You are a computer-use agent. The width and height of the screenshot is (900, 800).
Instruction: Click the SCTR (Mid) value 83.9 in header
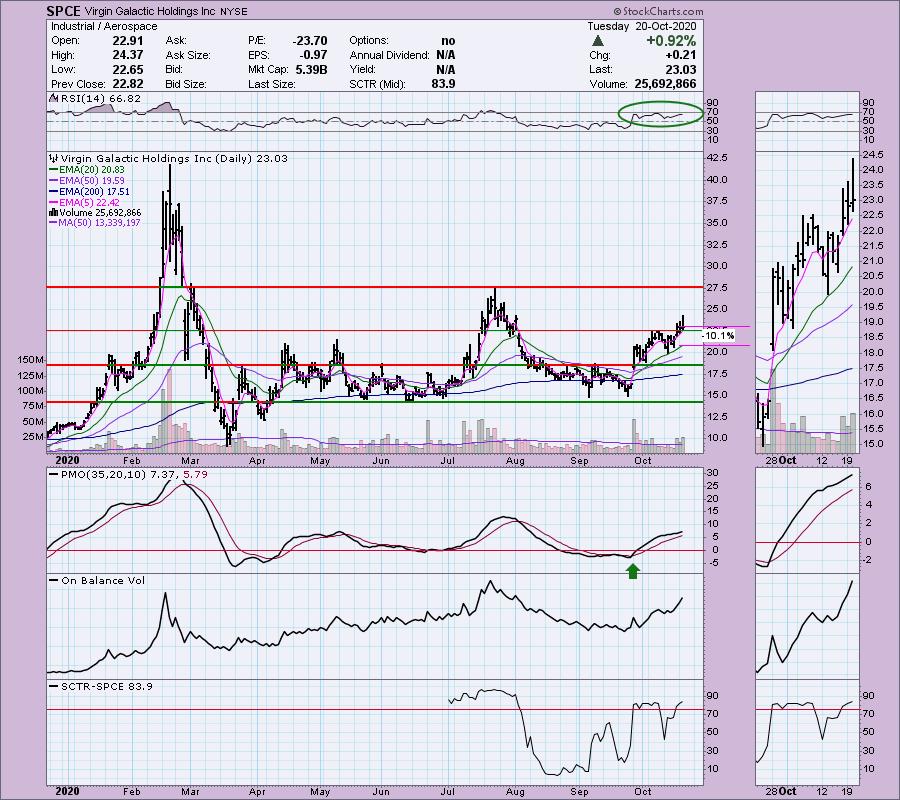444,84
